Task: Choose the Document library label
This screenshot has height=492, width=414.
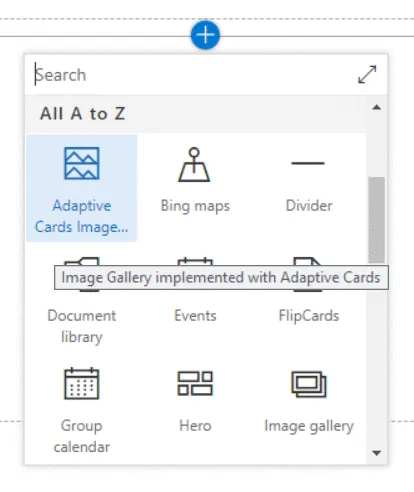Action: pyautogui.click(x=82, y=326)
